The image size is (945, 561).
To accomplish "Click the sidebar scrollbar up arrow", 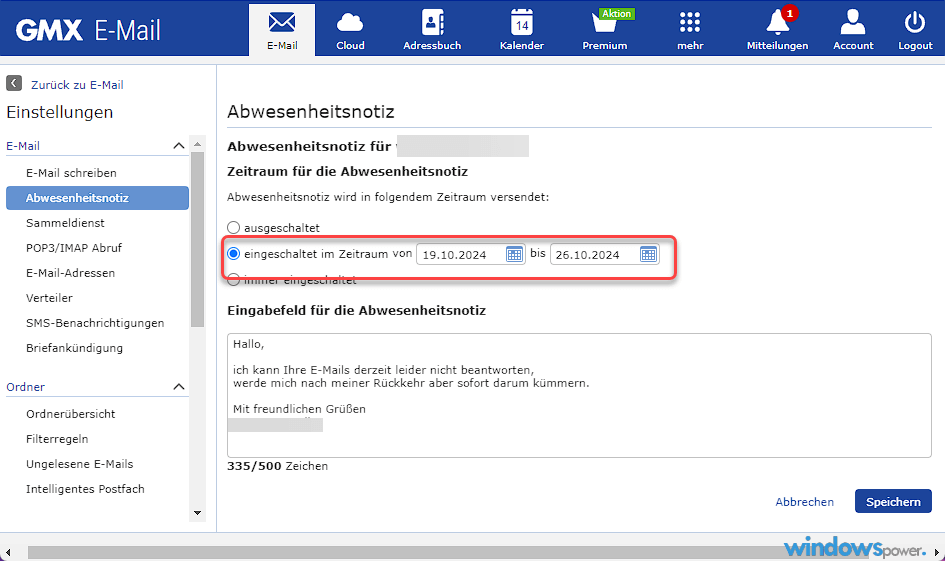I will coord(197,144).
